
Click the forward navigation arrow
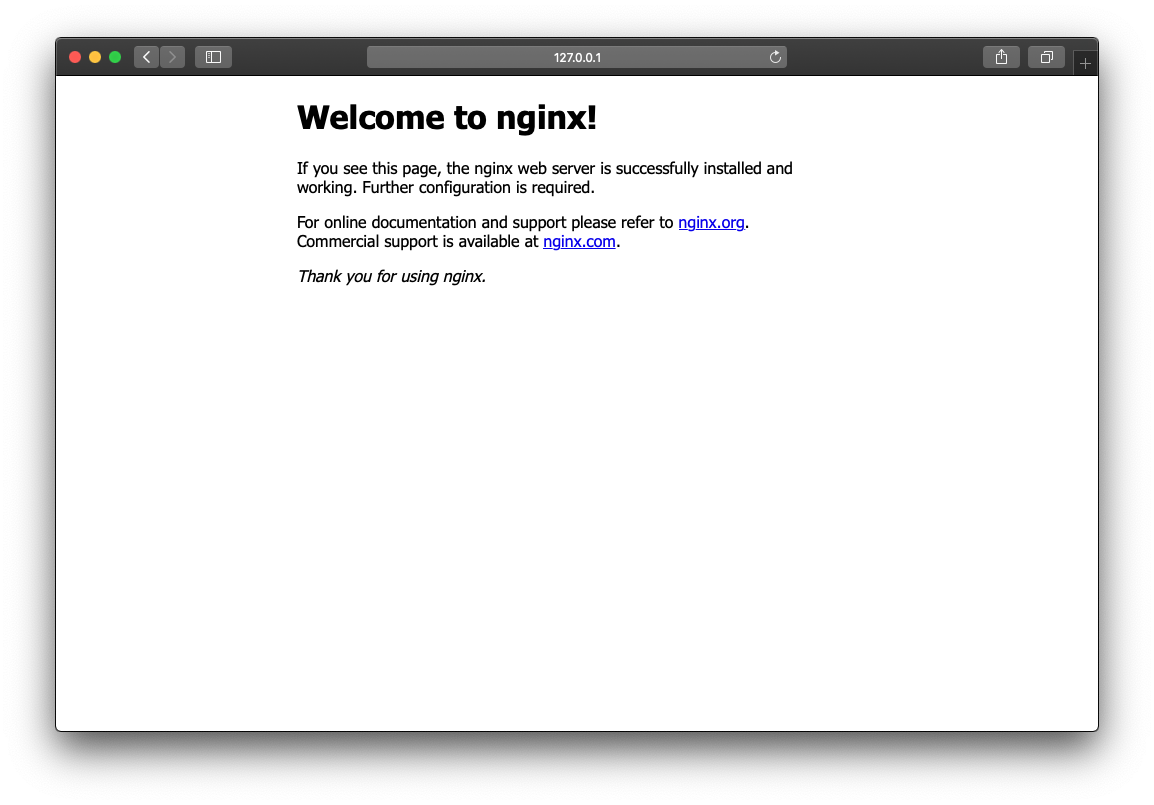coord(172,56)
